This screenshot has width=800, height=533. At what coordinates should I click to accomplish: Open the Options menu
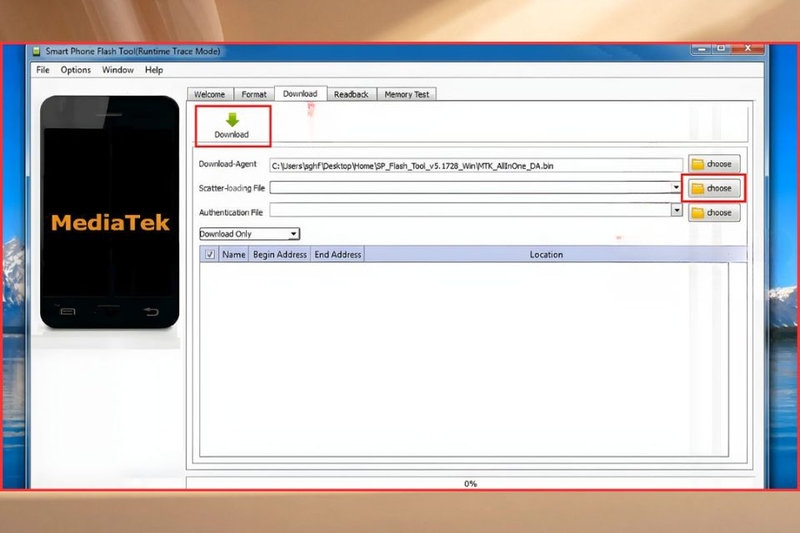pyautogui.click(x=76, y=70)
